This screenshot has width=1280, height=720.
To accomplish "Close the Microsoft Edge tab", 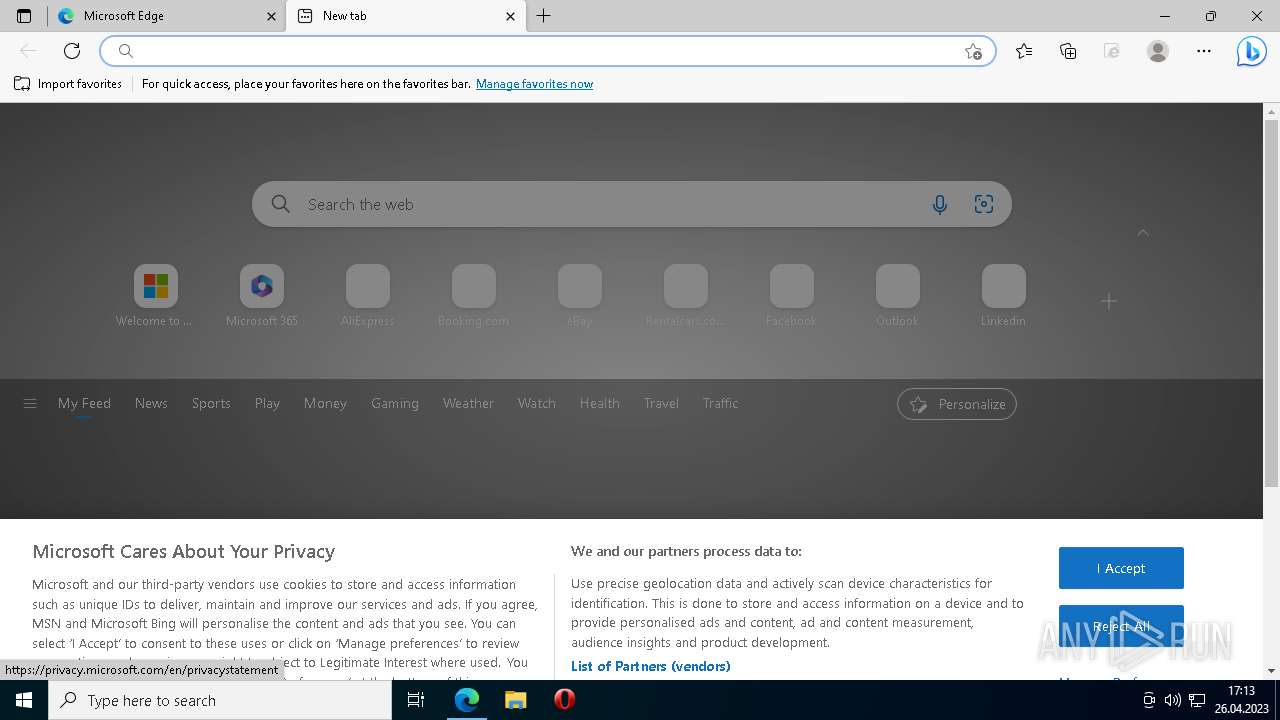I will 272,16.
